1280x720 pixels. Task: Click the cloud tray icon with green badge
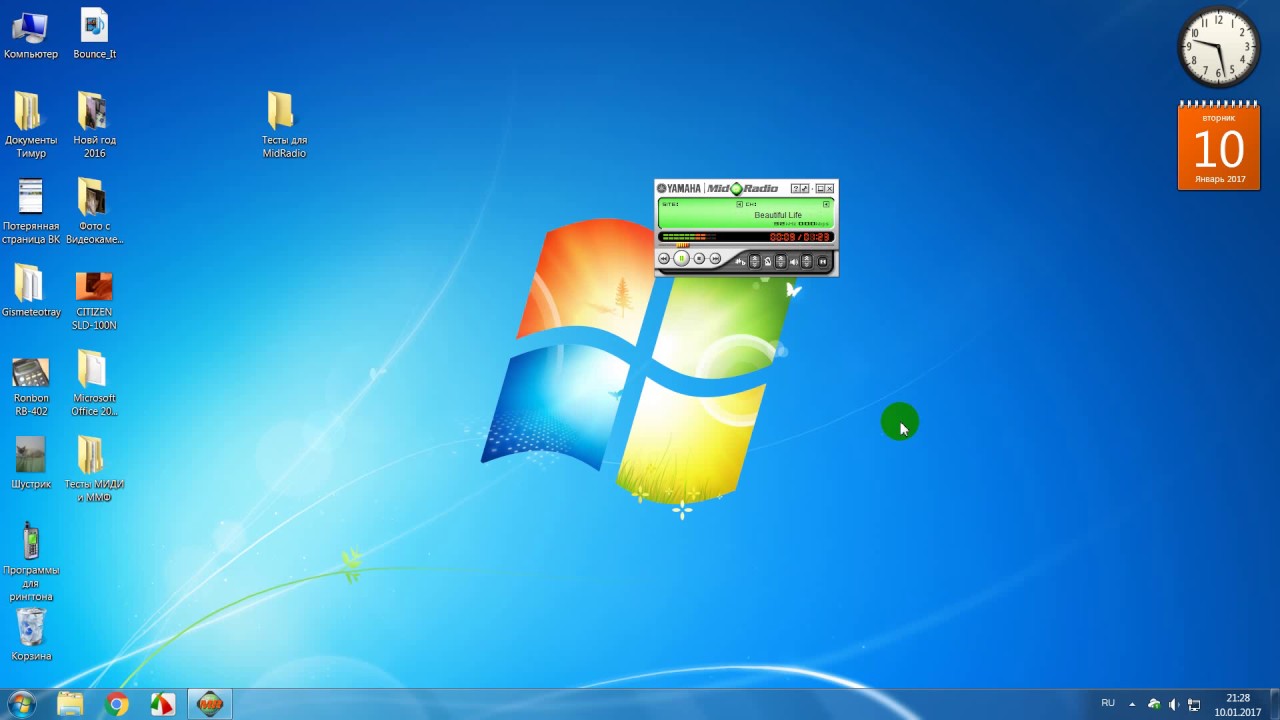[1154, 704]
